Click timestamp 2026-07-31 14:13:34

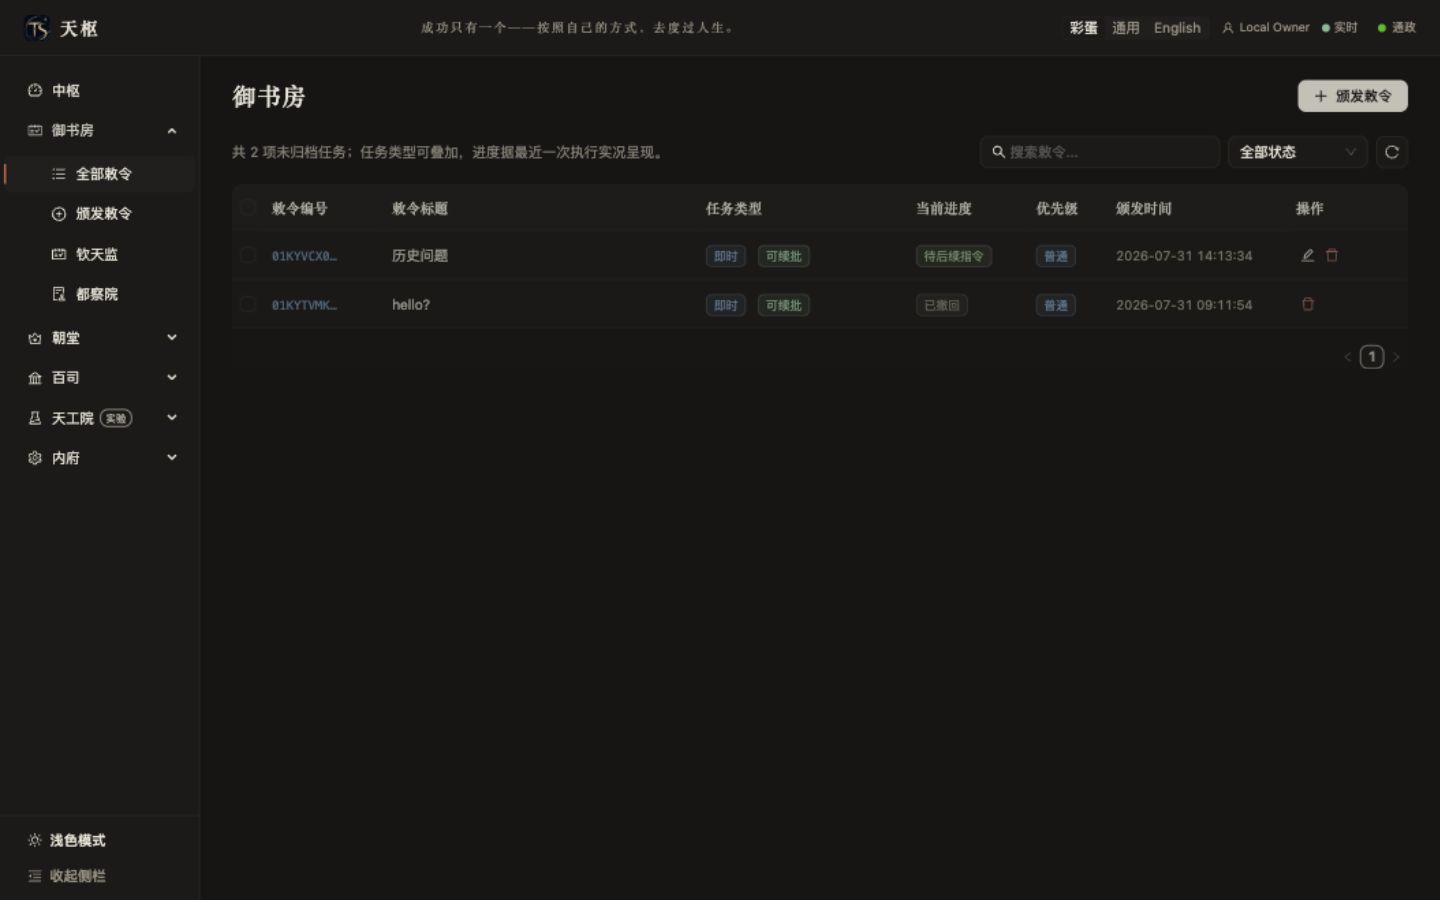click(1184, 256)
